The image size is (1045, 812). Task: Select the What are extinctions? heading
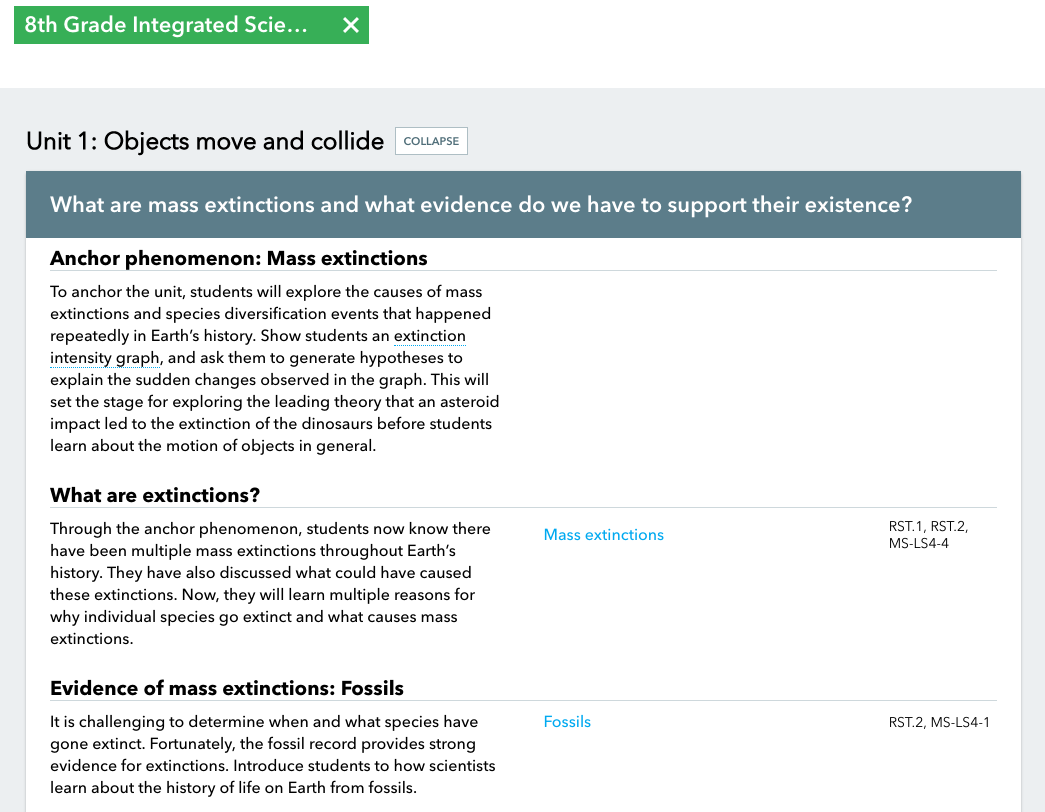pyautogui.click(x=155, y=495)
